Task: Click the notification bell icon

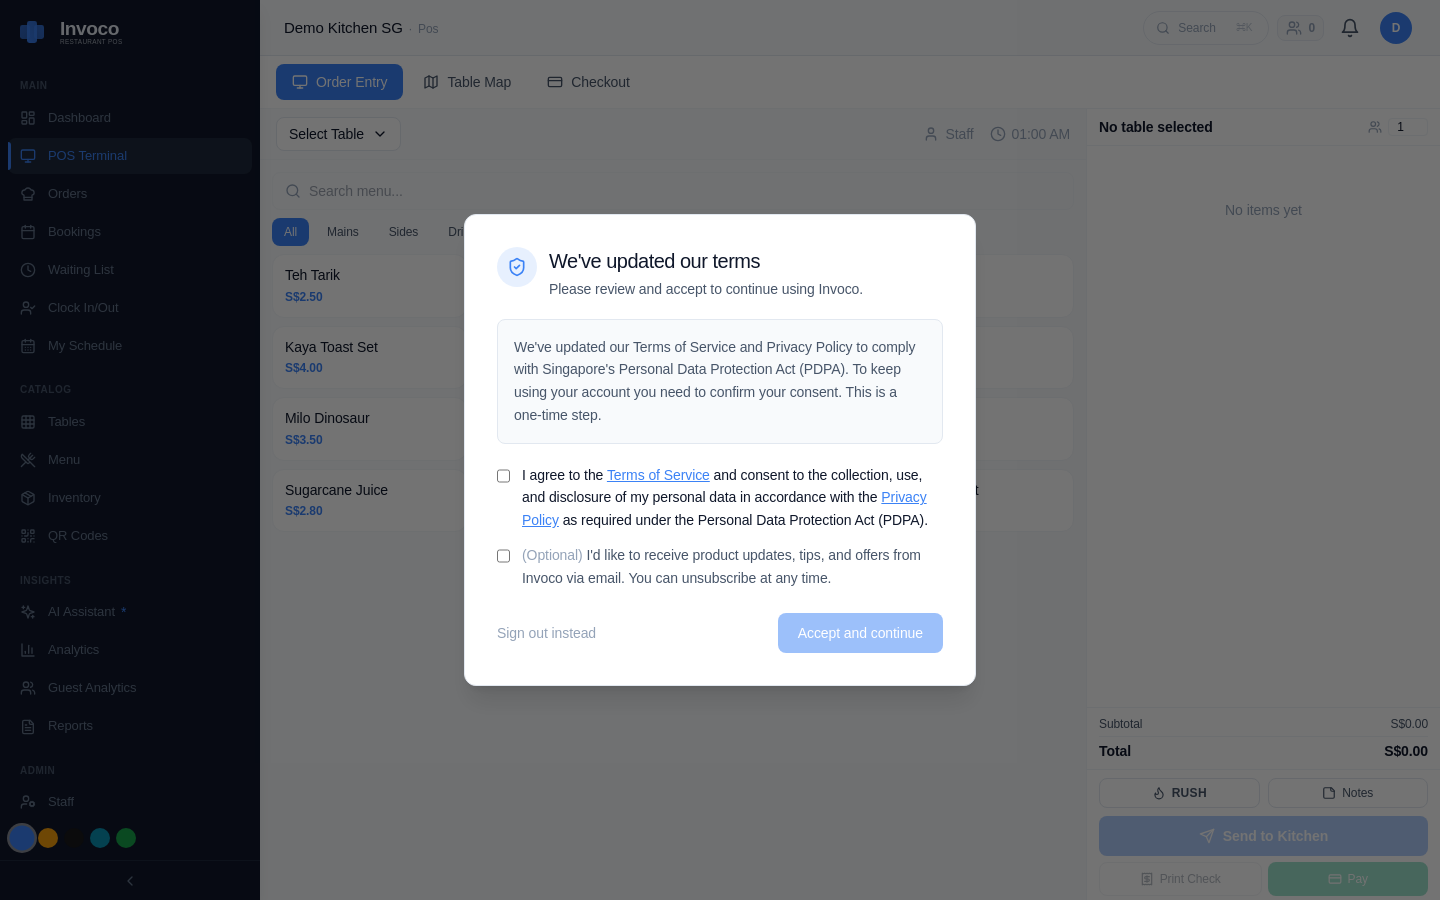Action: point(1349,27)
